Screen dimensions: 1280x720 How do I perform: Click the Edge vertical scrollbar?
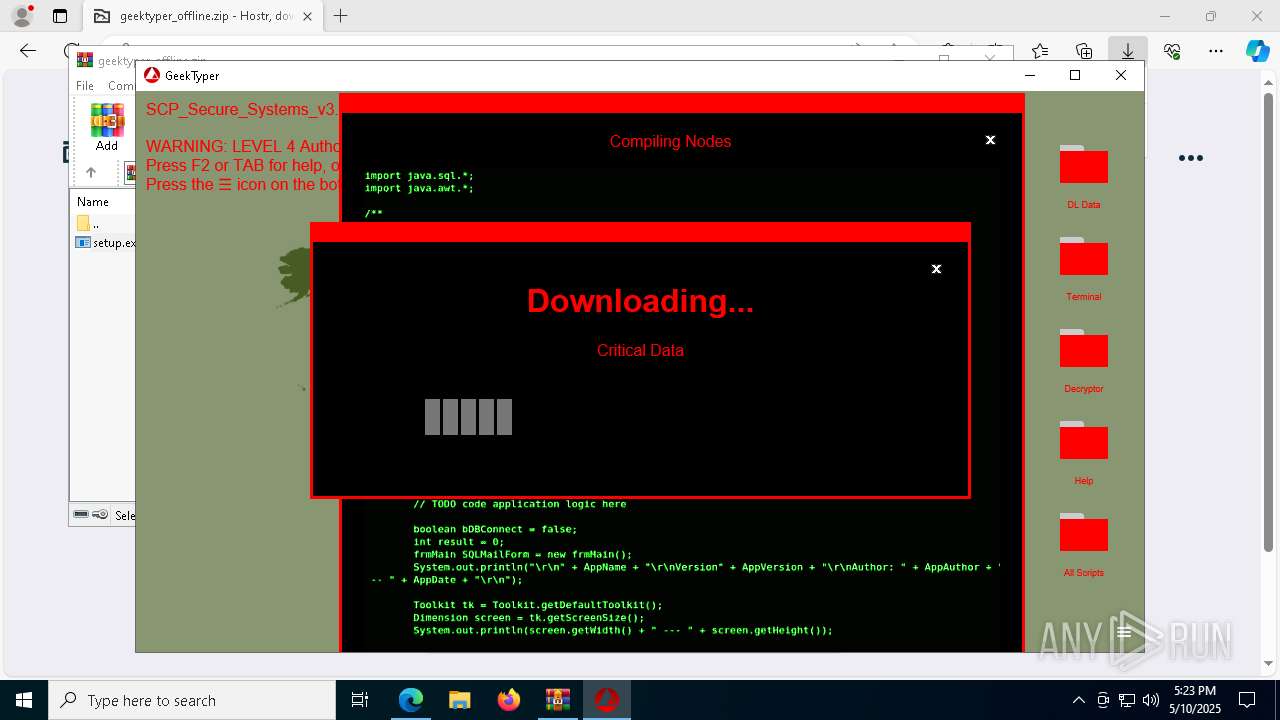1269,320
